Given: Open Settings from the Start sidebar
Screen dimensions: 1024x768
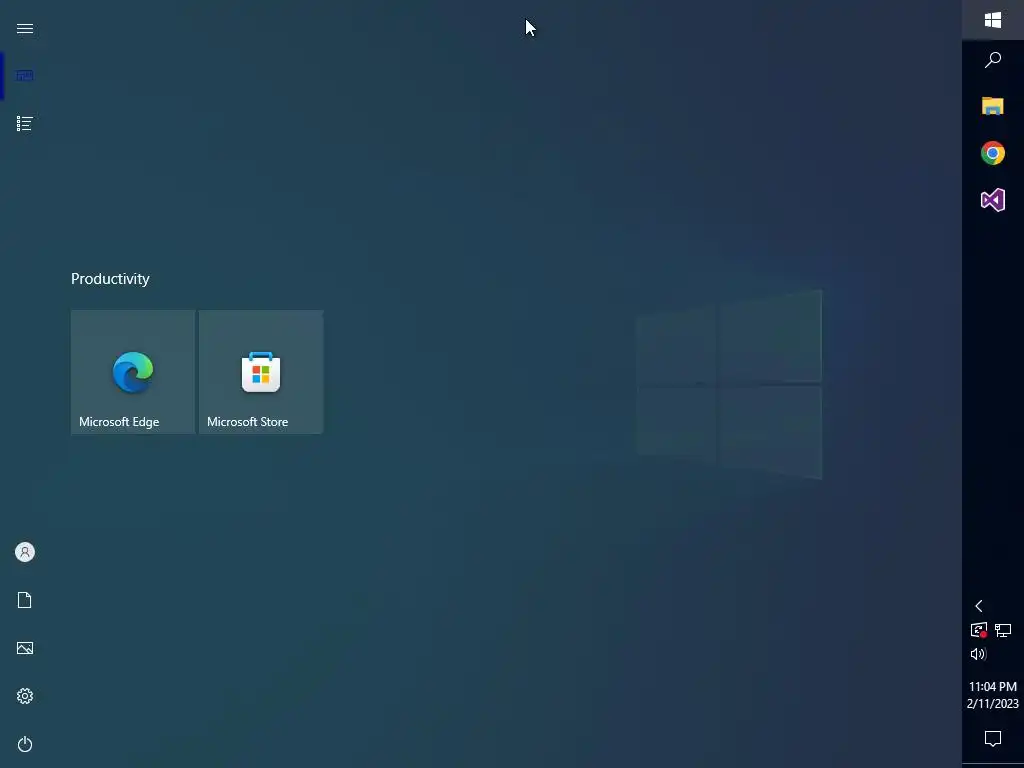Looking at the screenshot, I should (25, 696).
